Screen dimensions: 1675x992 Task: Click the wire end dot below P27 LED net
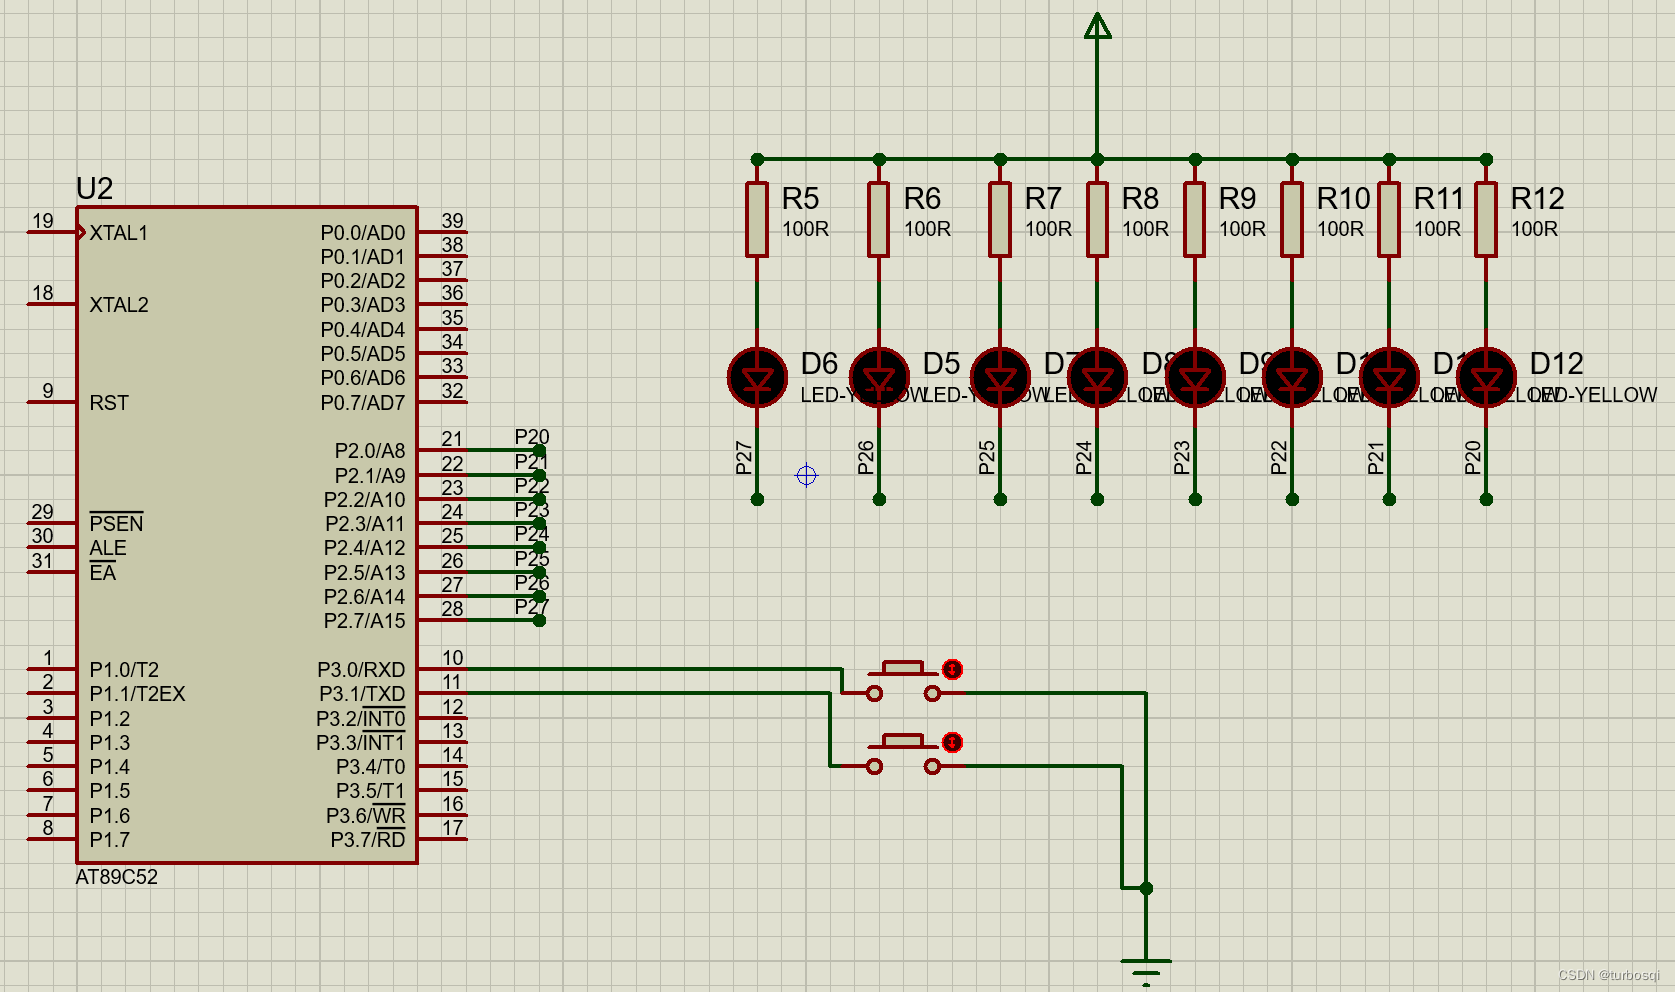[x=757, y=499]
